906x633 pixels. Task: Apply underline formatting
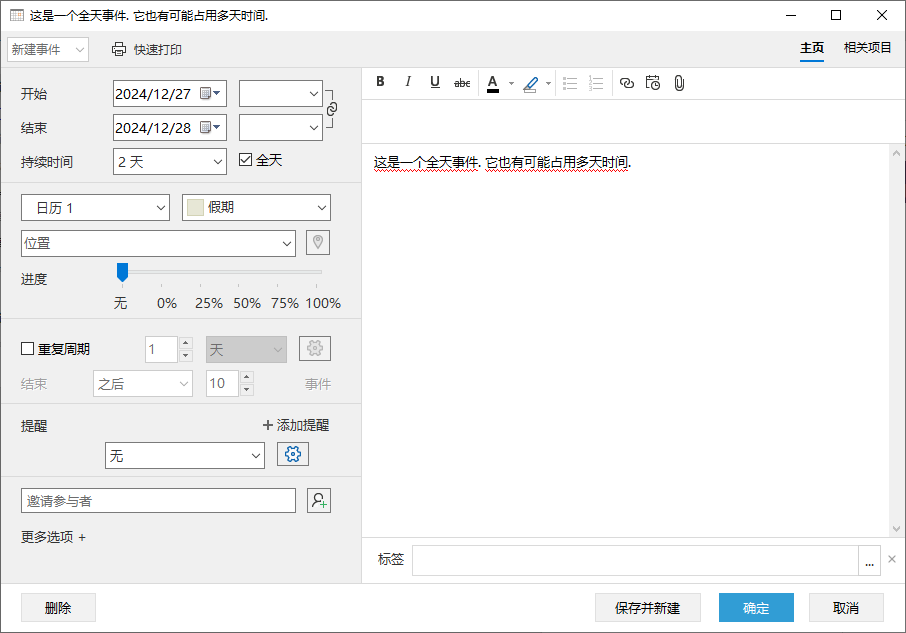tap(435, 82)
